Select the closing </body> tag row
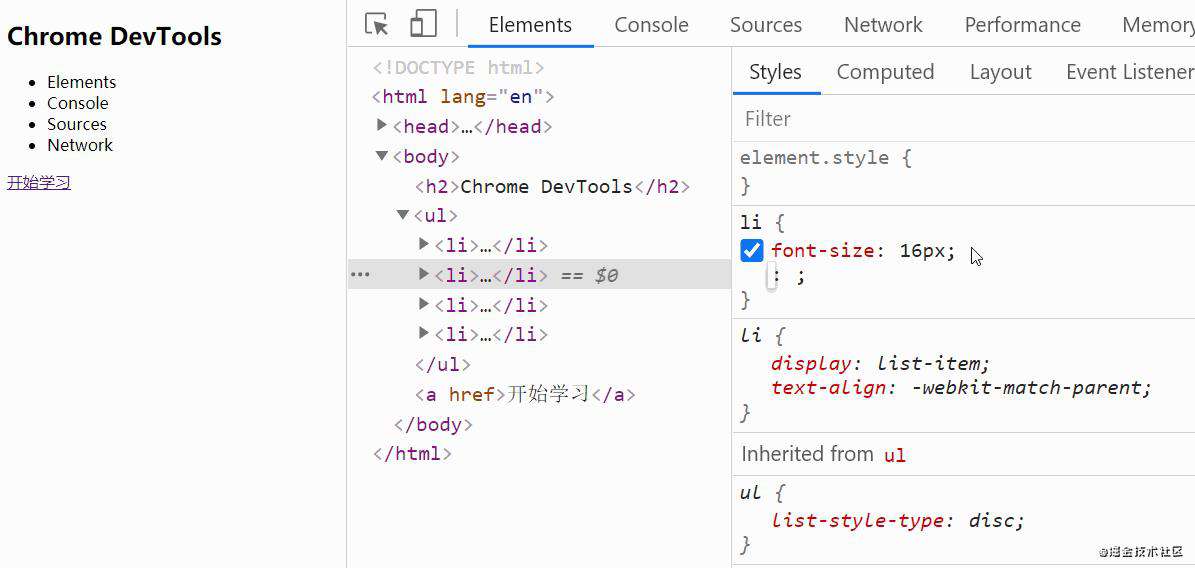 click(433, 424)
